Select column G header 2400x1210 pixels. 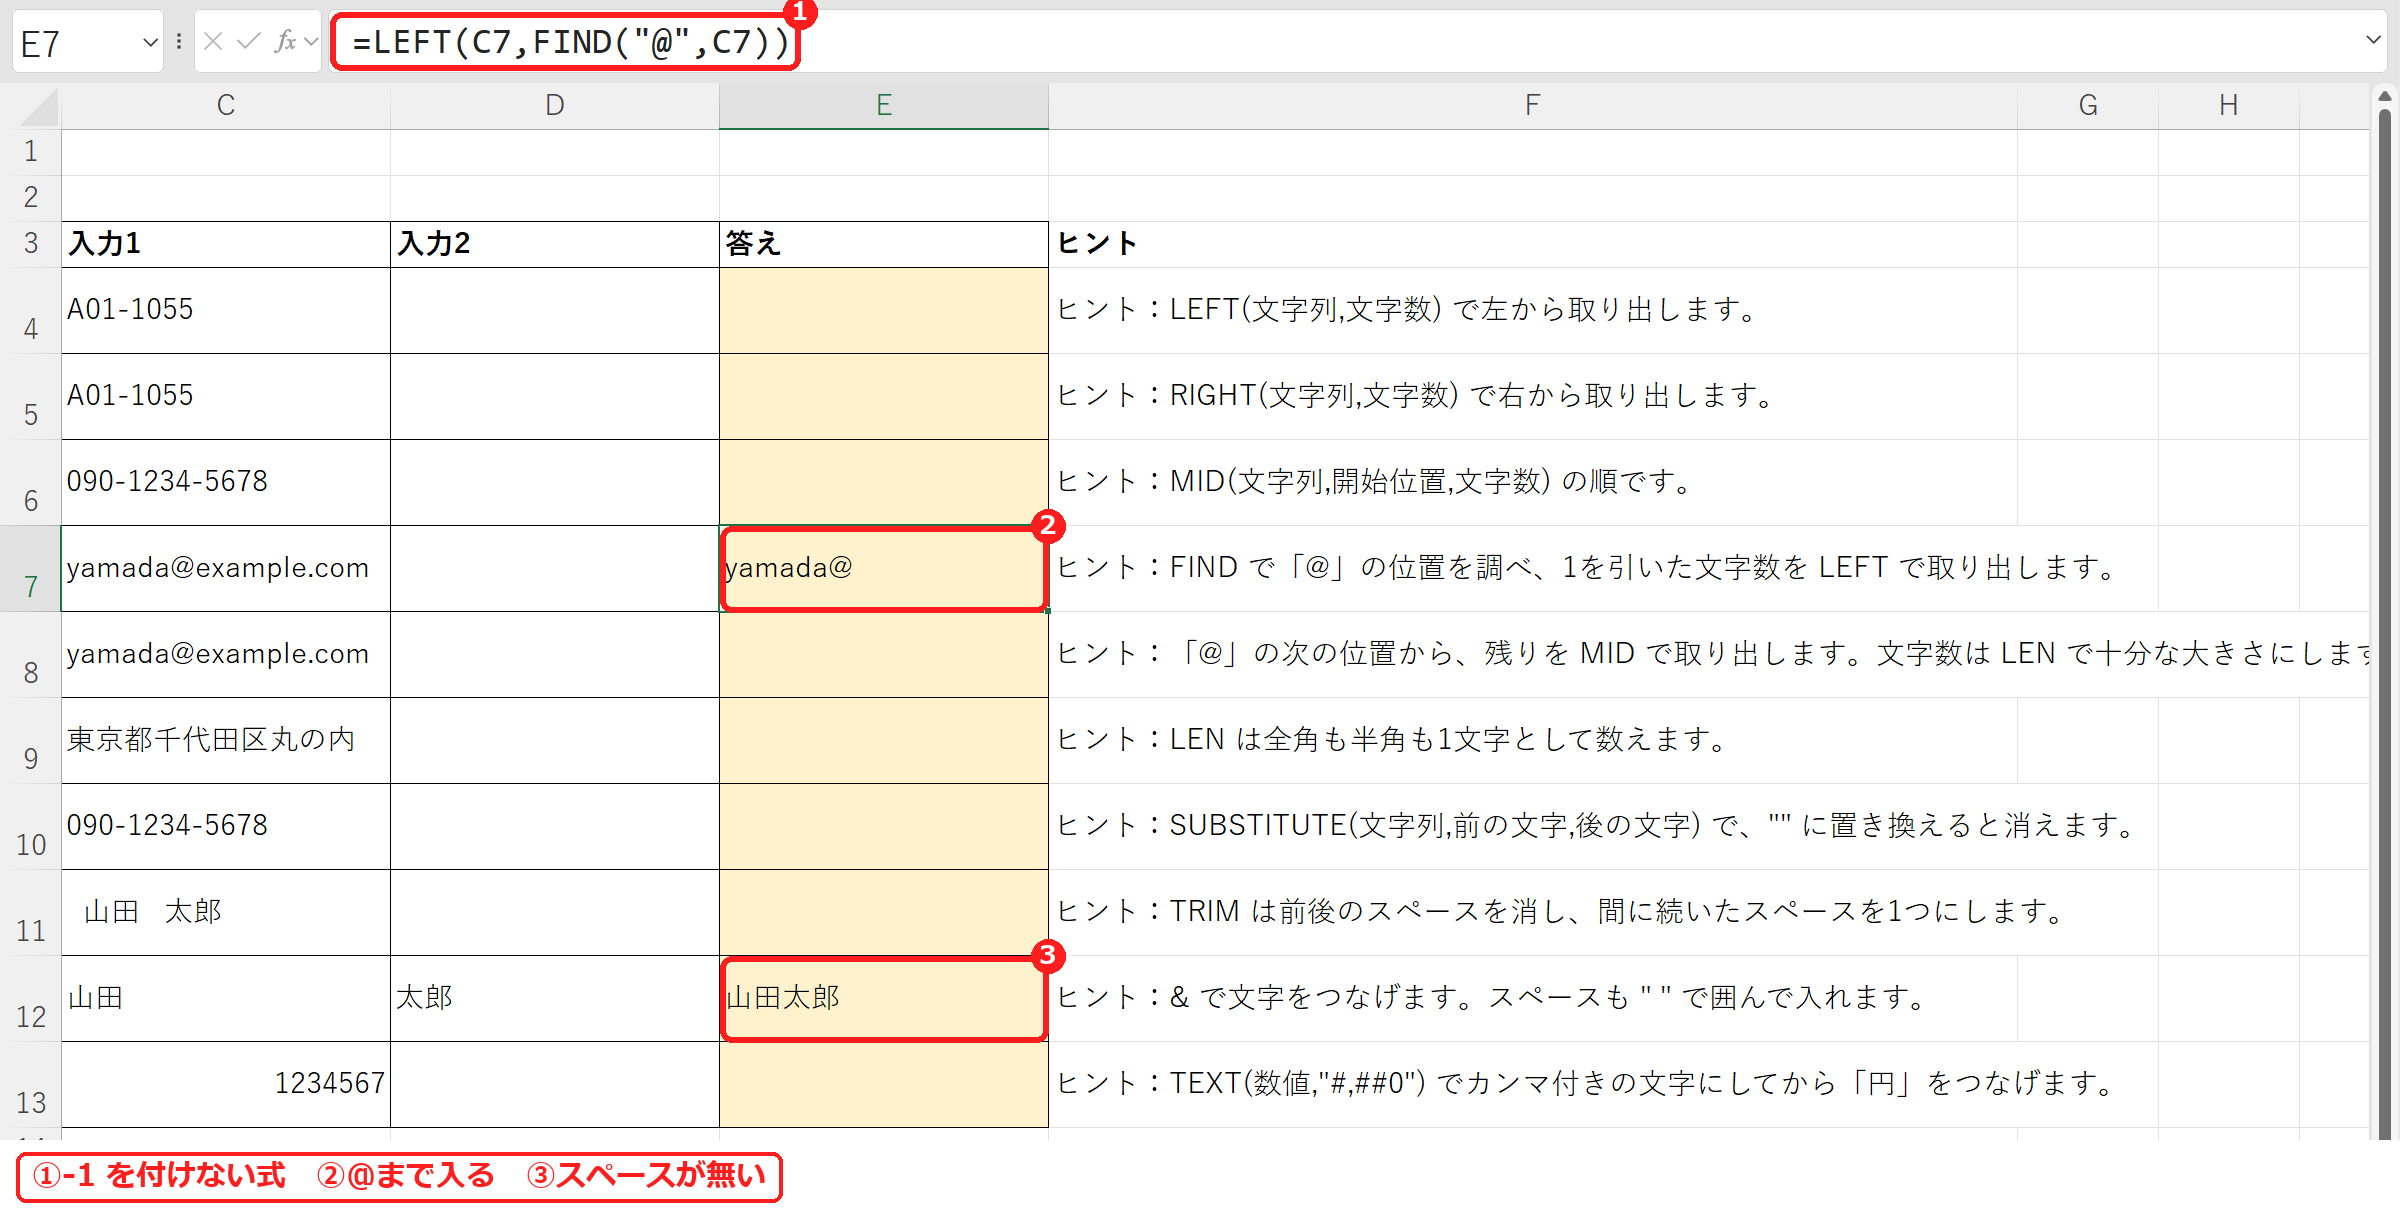pos(2088,106)
